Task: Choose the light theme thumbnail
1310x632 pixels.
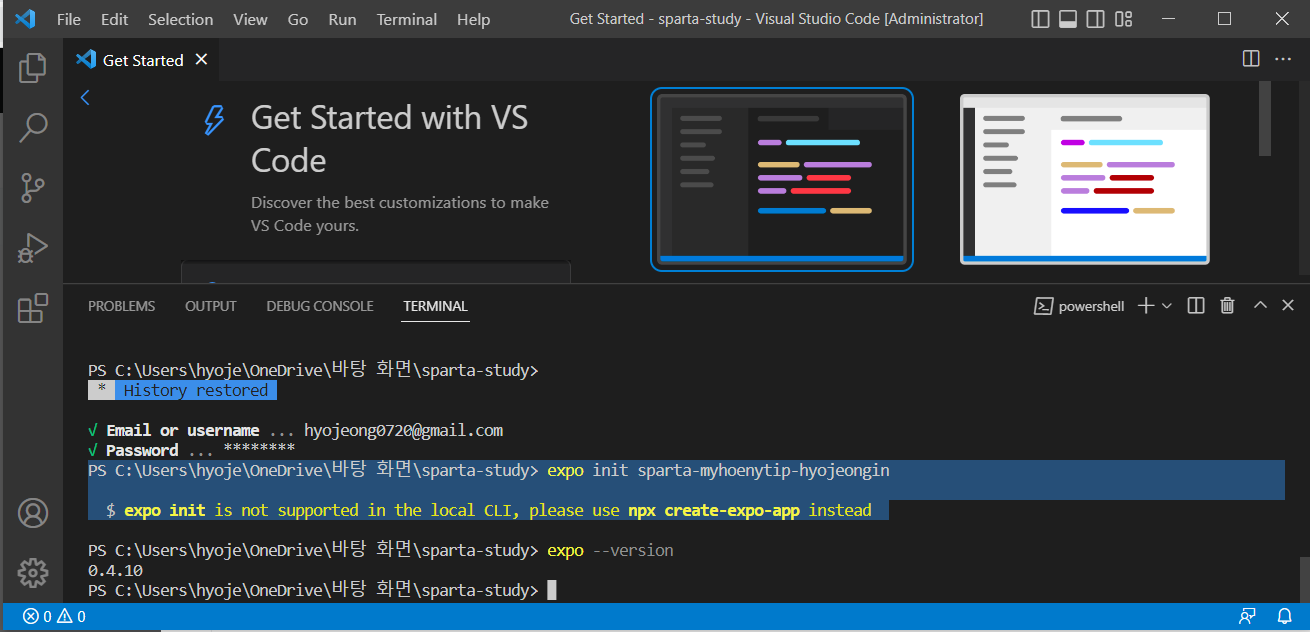Action: (x=1085, y=179)
